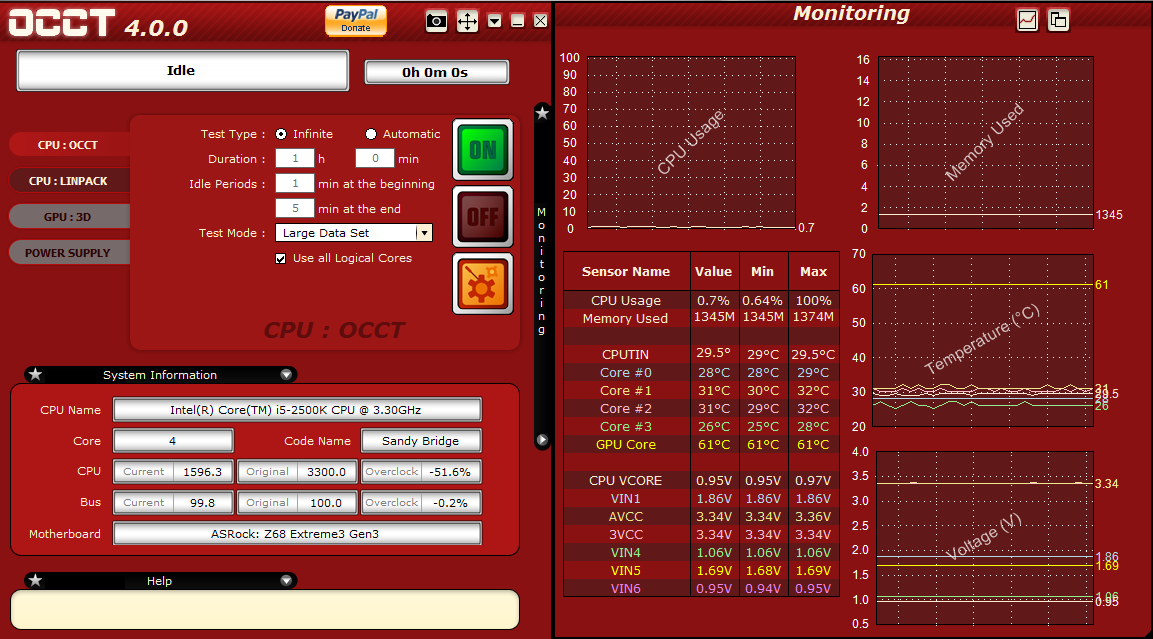Open test settings orange gear icon
The width and height of the screenshot is (1153, 639).
[x=483, y=284]
